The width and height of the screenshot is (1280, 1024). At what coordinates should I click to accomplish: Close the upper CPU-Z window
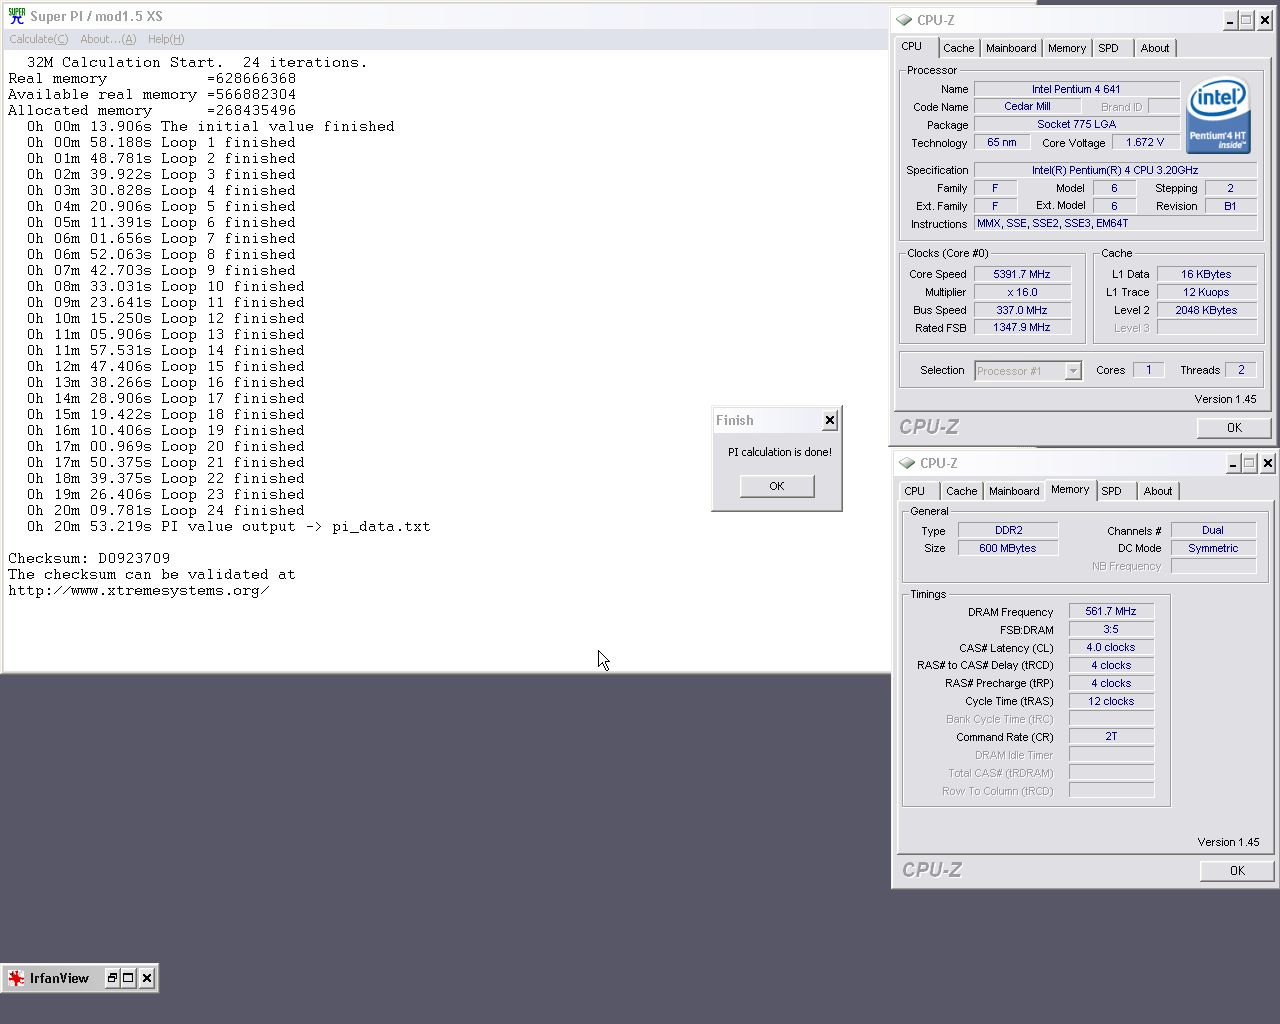1265,20
